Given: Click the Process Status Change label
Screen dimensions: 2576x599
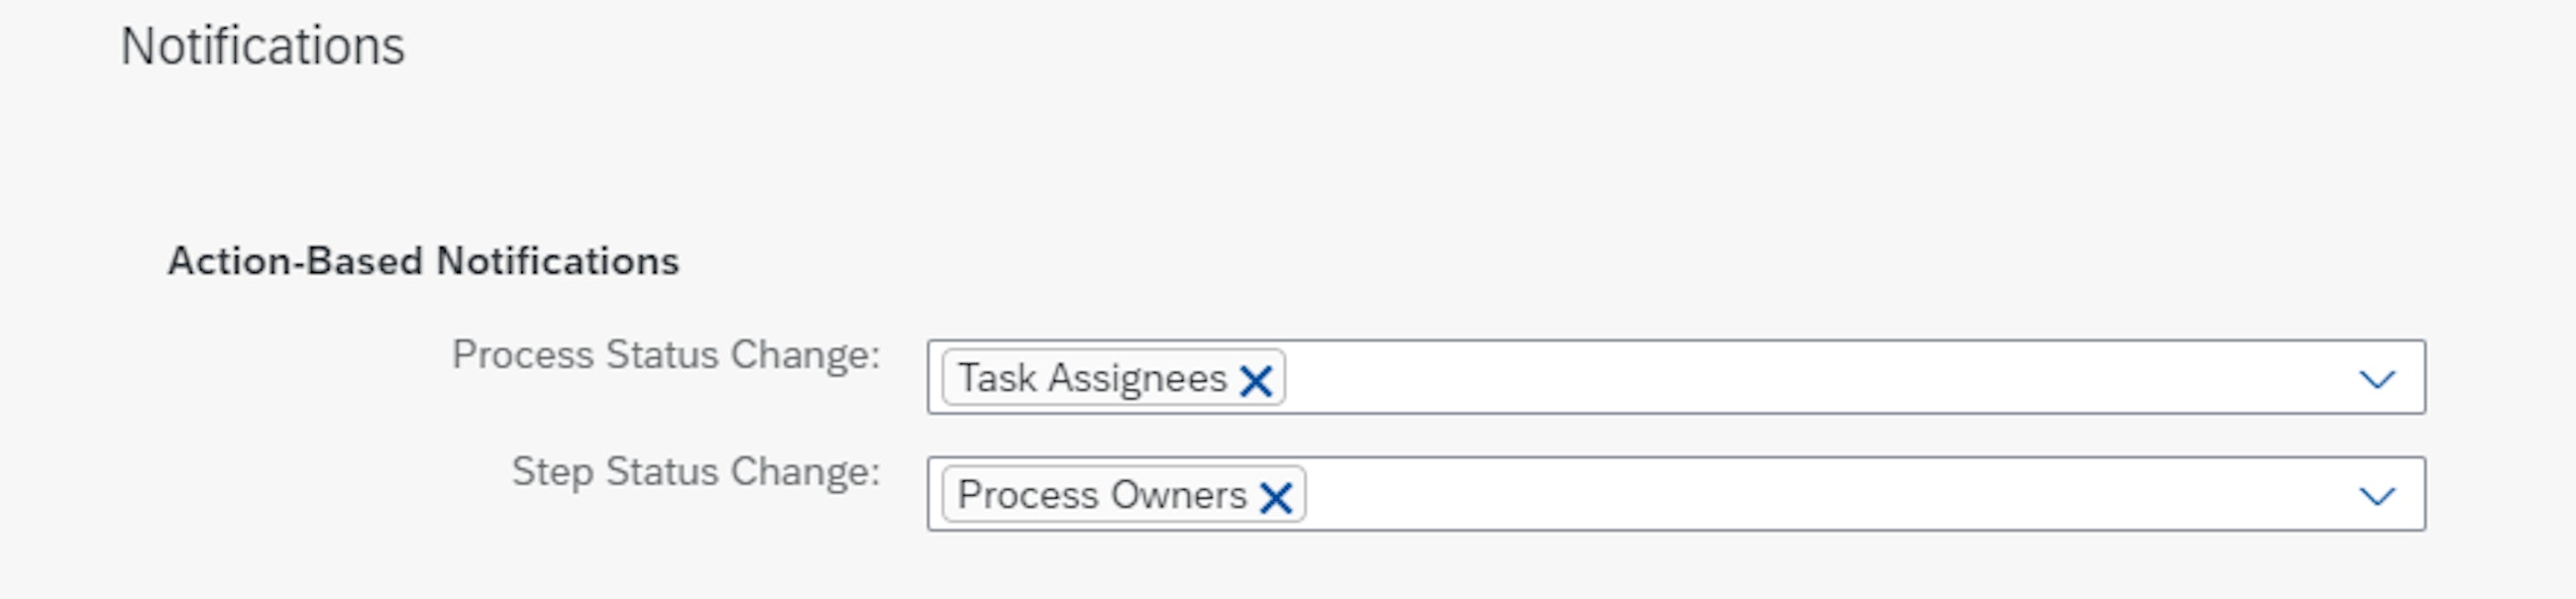Looking at the screenshot, I should click(665, 355).
